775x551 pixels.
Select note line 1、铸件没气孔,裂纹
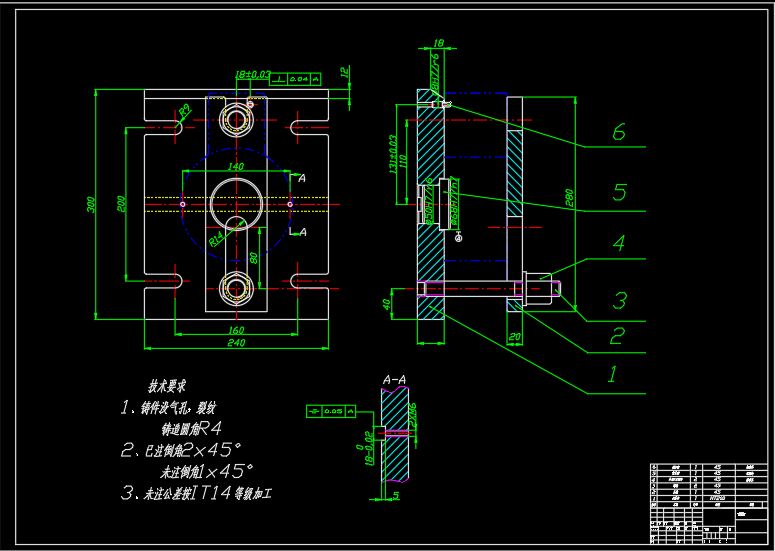coord(168,408)
